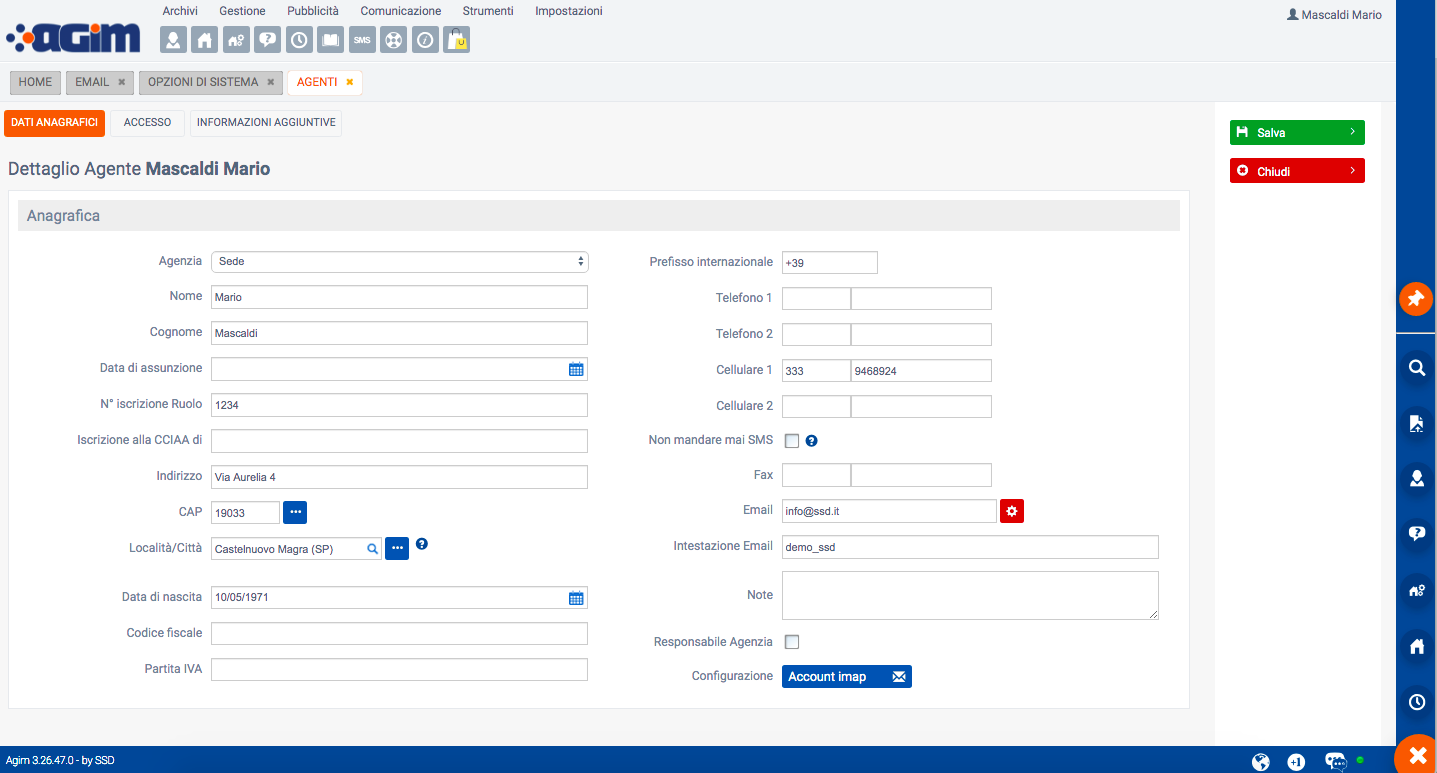
Task: Open the Gestione menu
Action: 242,11
